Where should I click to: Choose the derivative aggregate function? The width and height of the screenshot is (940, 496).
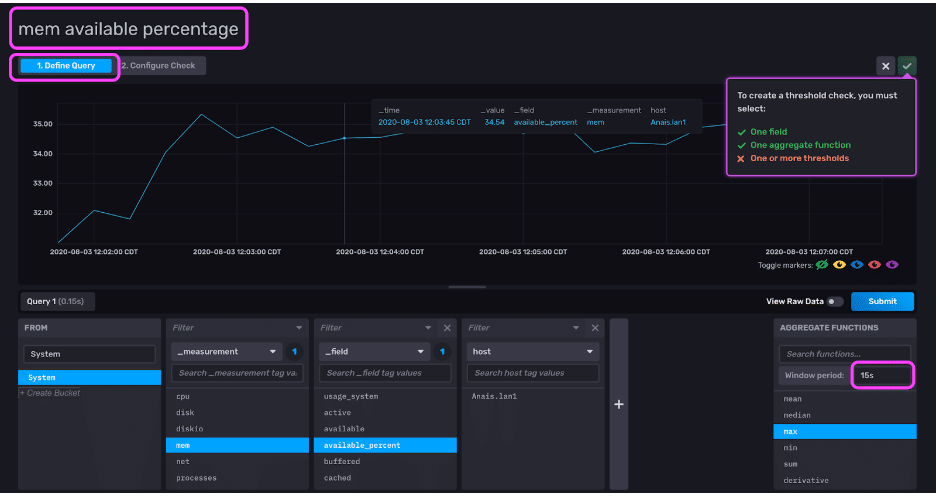pos(845,480)
